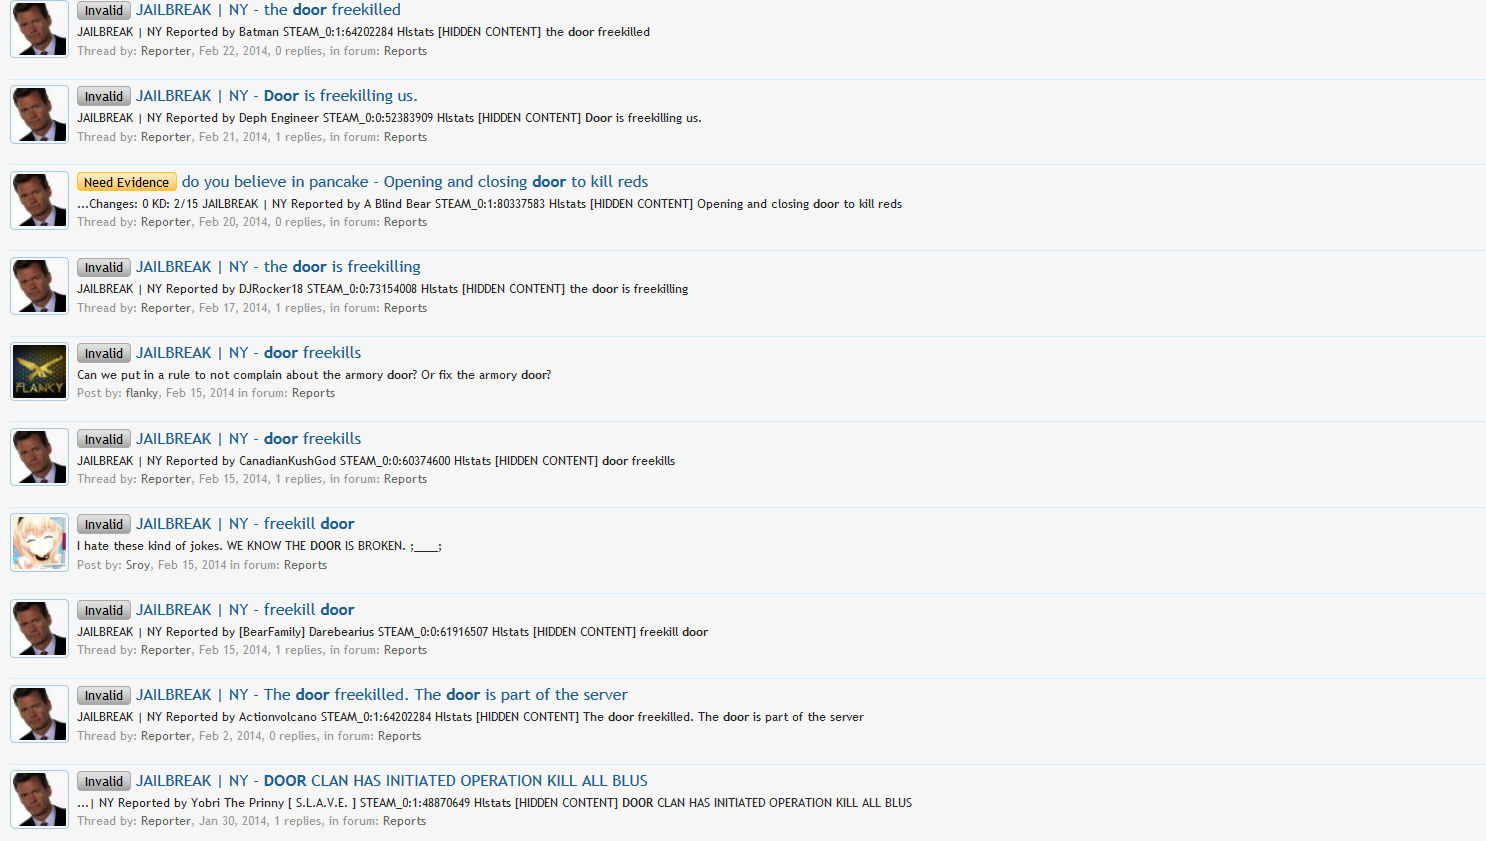Visit flanky's user profile link
This screenshot has width=1486, height=841.
tap(142, 393)
